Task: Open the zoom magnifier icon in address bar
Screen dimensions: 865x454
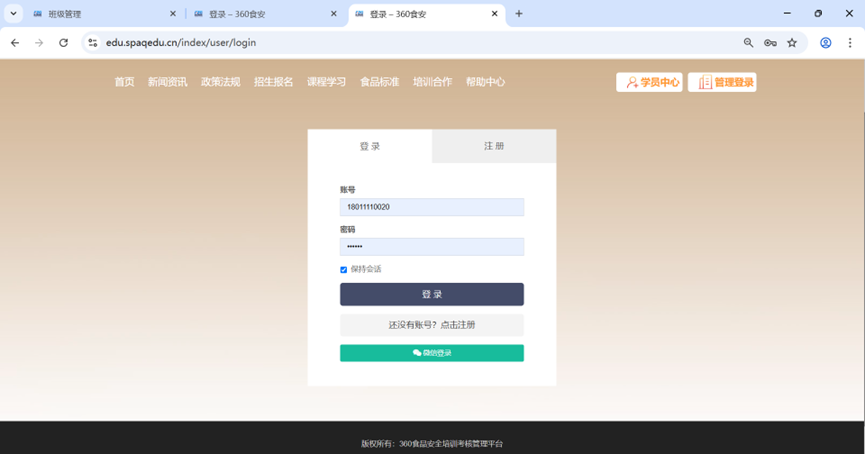Action: pos(749,43)
